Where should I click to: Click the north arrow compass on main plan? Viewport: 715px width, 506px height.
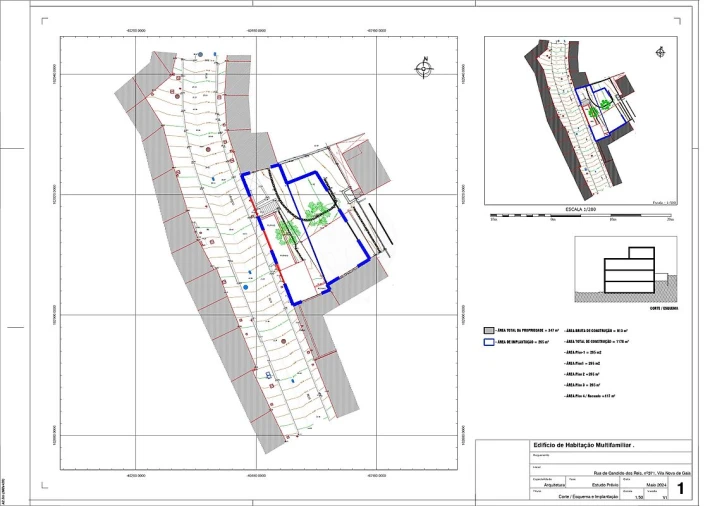[425, 67]
